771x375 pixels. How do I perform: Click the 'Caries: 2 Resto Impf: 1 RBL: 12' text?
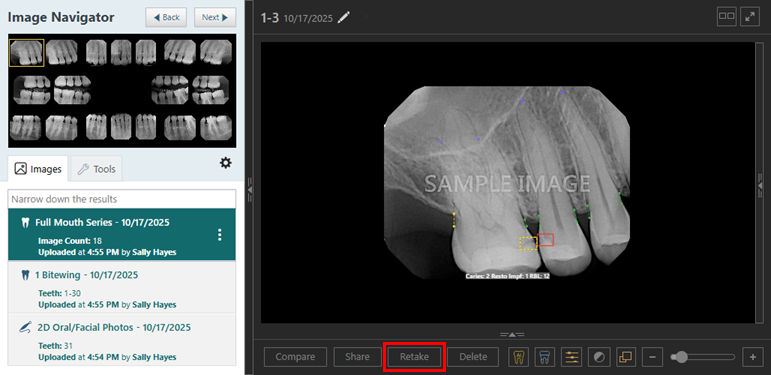507,276
